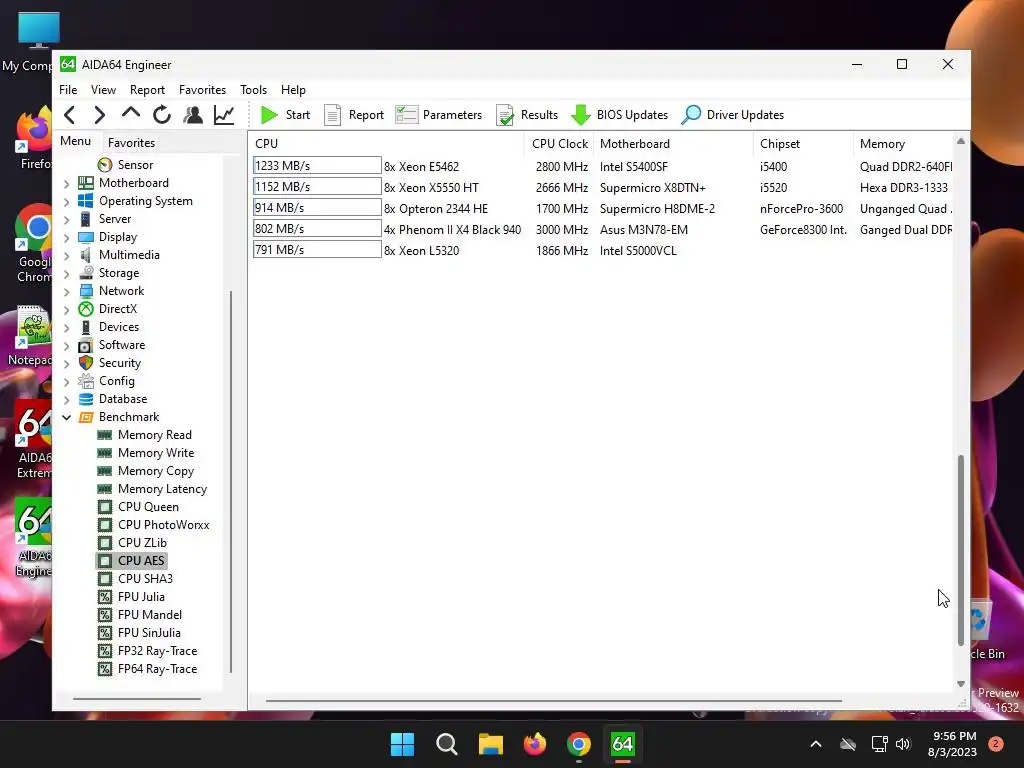
Task: Go forward with the right arrow icon
Action: [99, 115]
